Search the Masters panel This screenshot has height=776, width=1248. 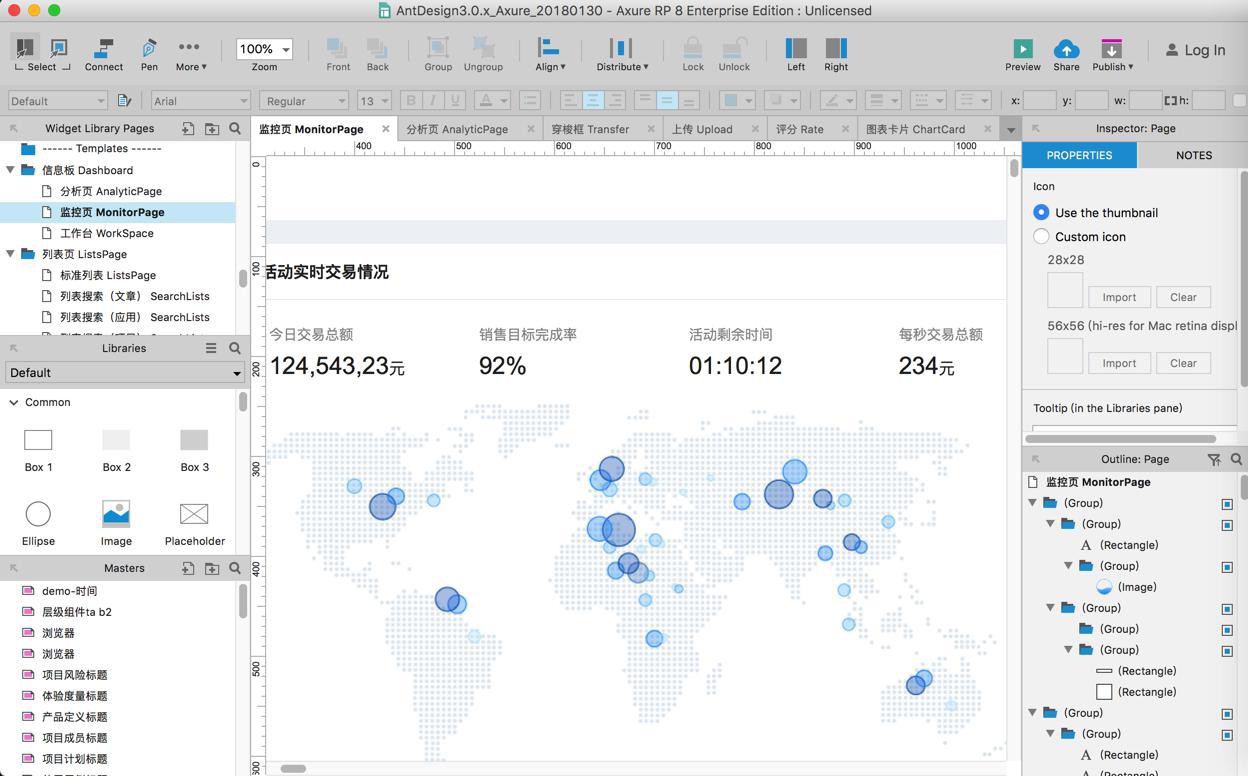pyautogui.click(x=235, y=568)
